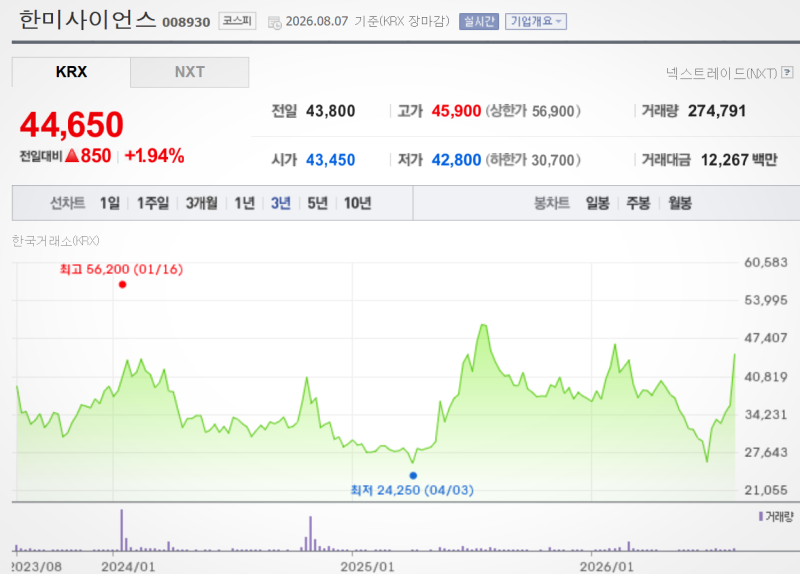The width and height of the screenshot is (800, 574).
Task: Click the 2026/01 x-axis label
Action: [x=607, y=566]
